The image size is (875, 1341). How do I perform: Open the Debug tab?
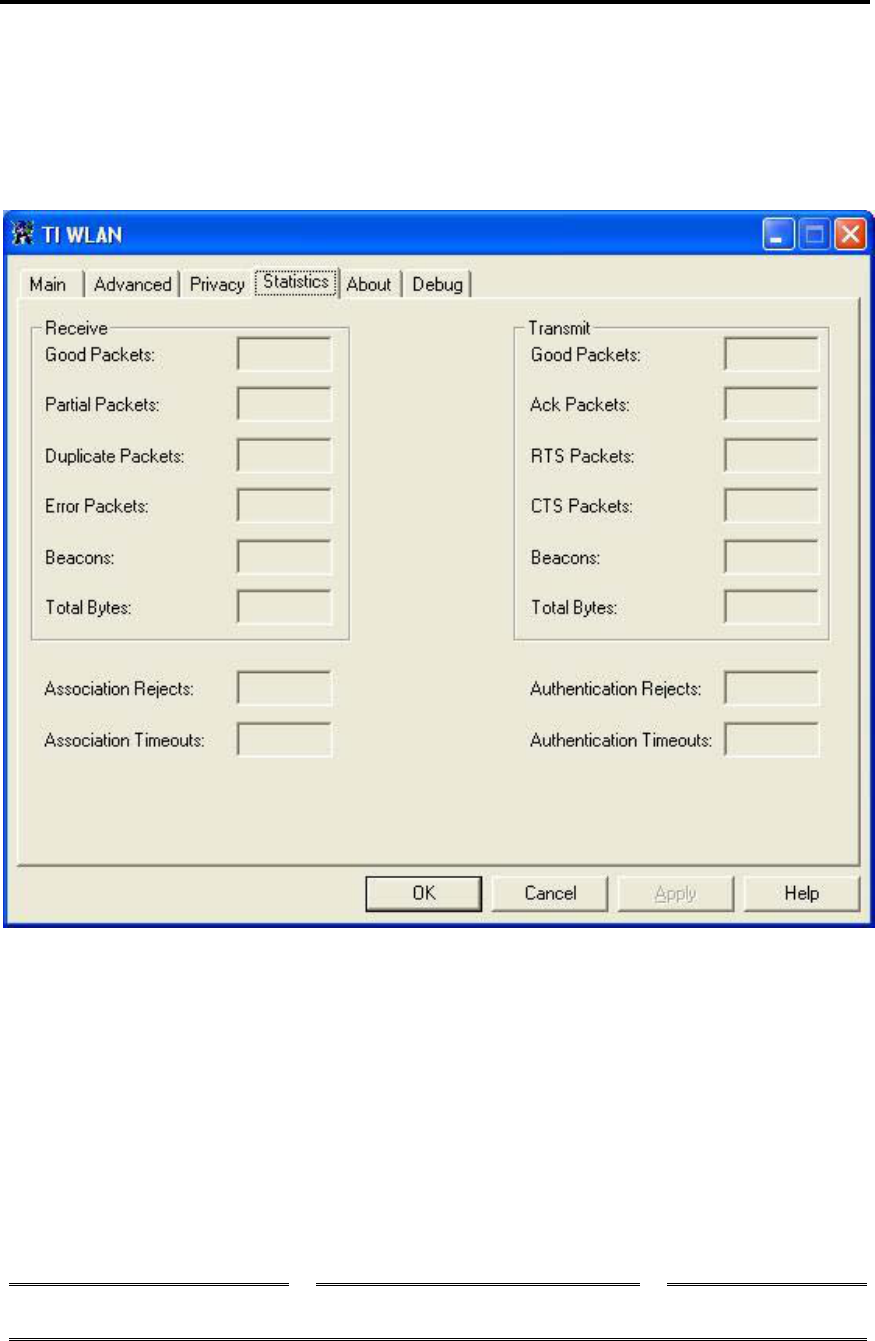click(x=438, y=285)
